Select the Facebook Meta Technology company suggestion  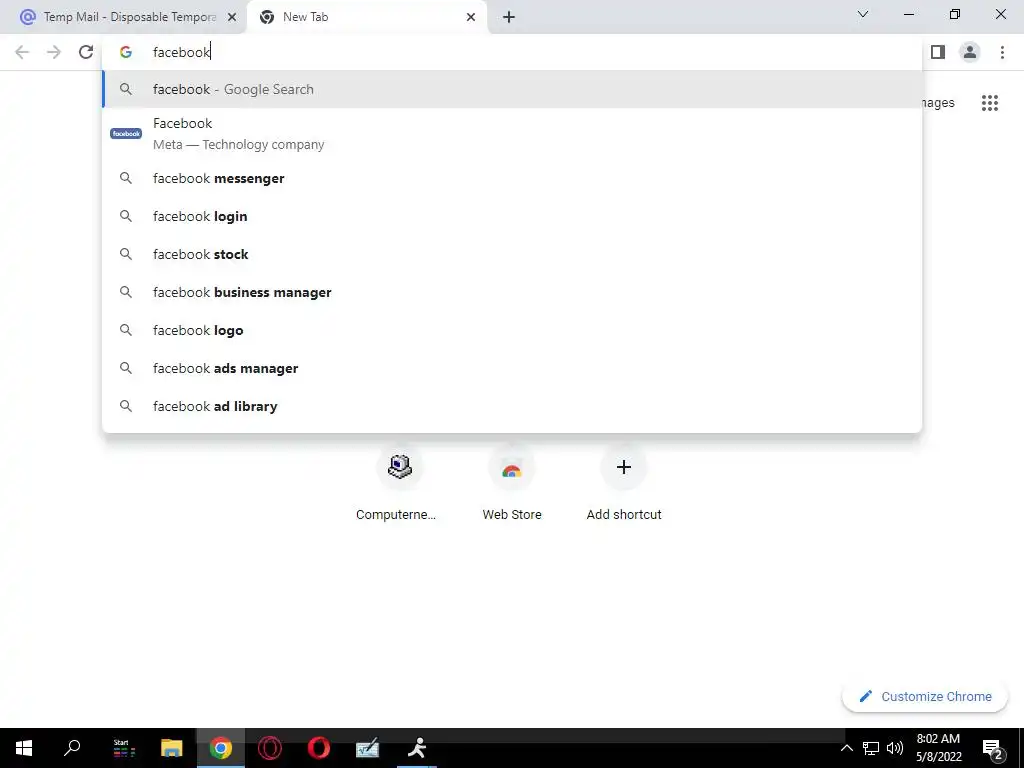pos(512,133)
